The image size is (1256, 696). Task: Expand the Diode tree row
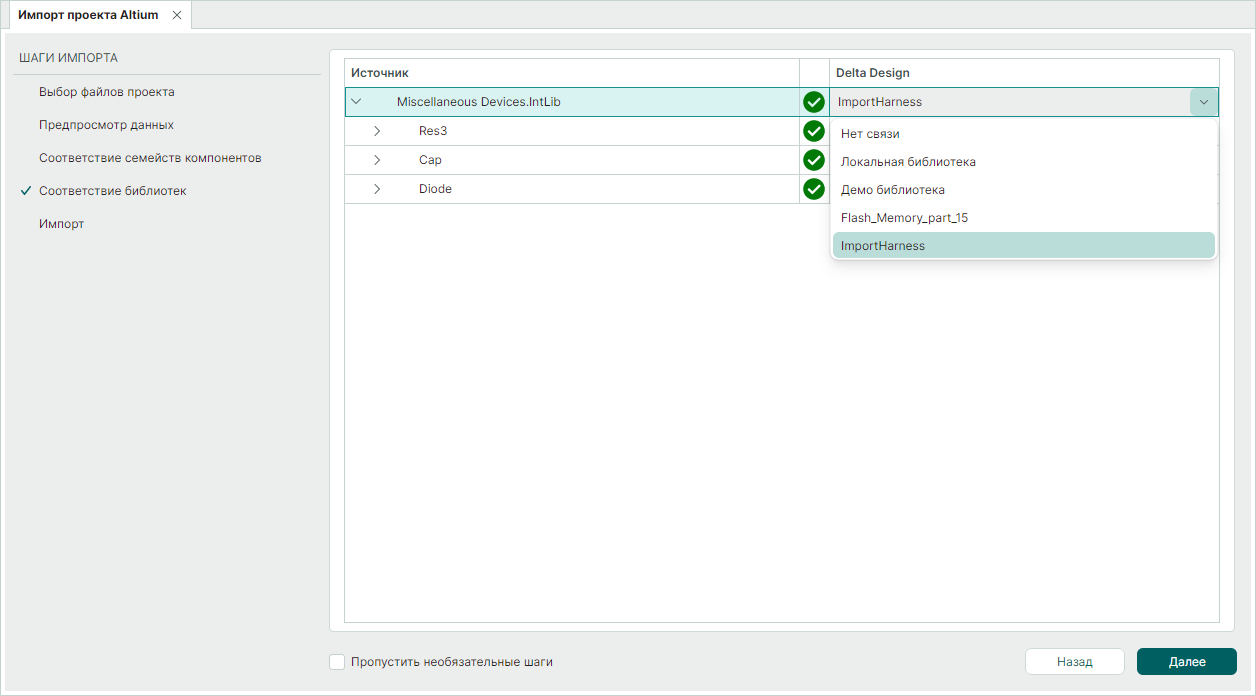(x=377, y=189)
